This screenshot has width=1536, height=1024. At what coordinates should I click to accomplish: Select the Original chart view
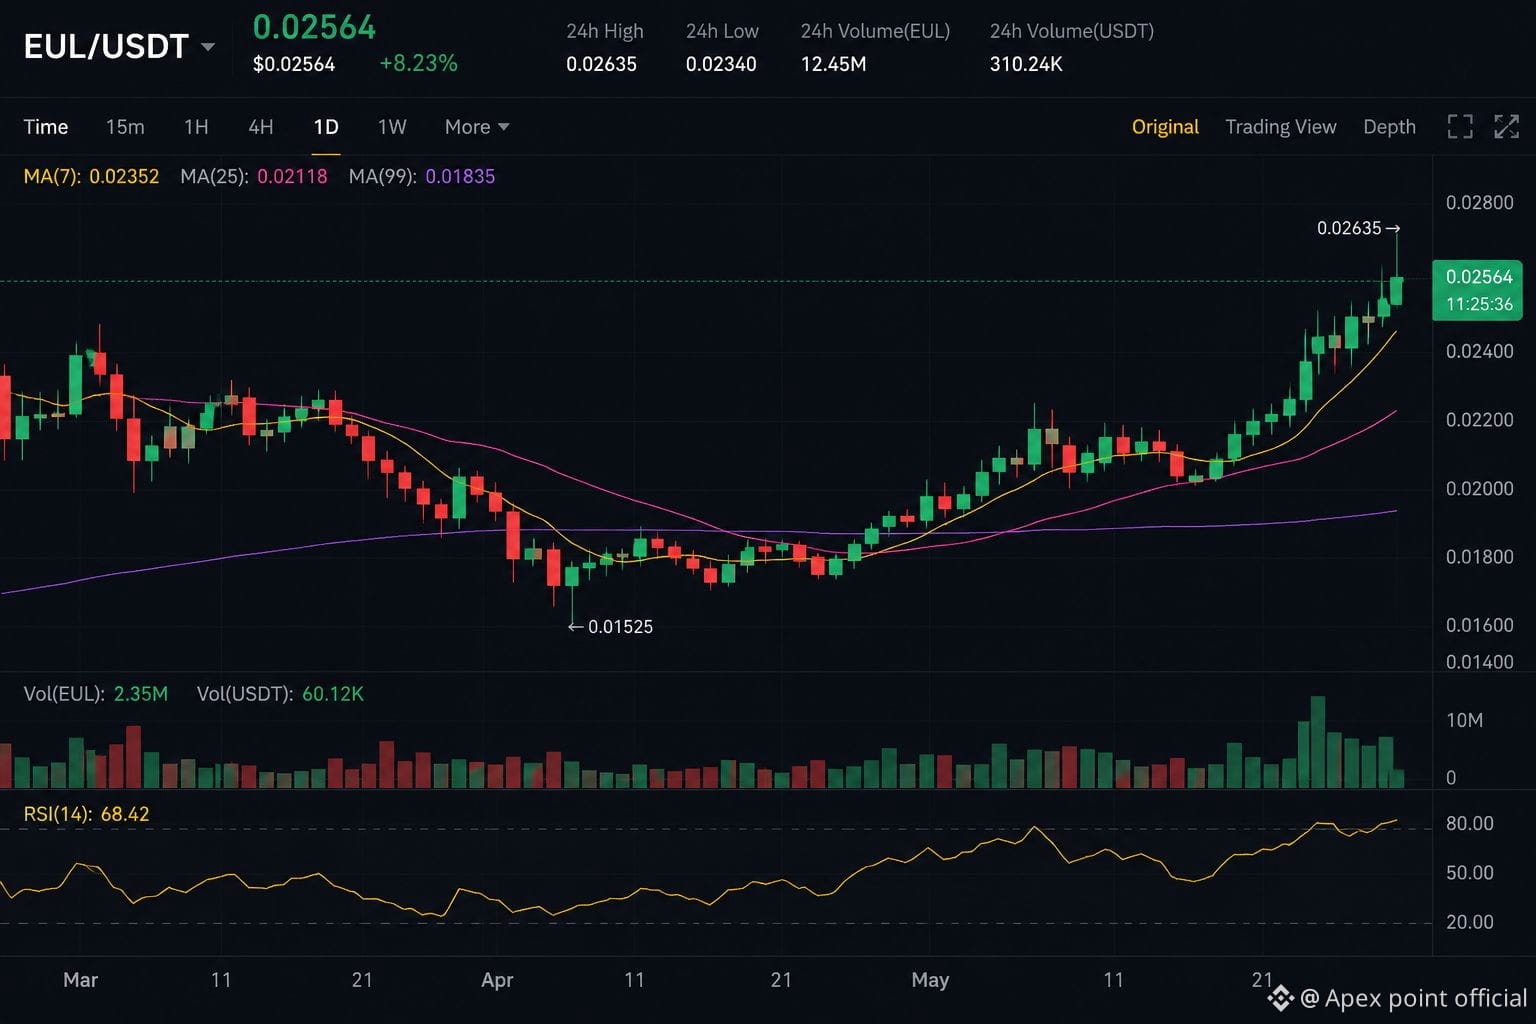(1165, 127)
